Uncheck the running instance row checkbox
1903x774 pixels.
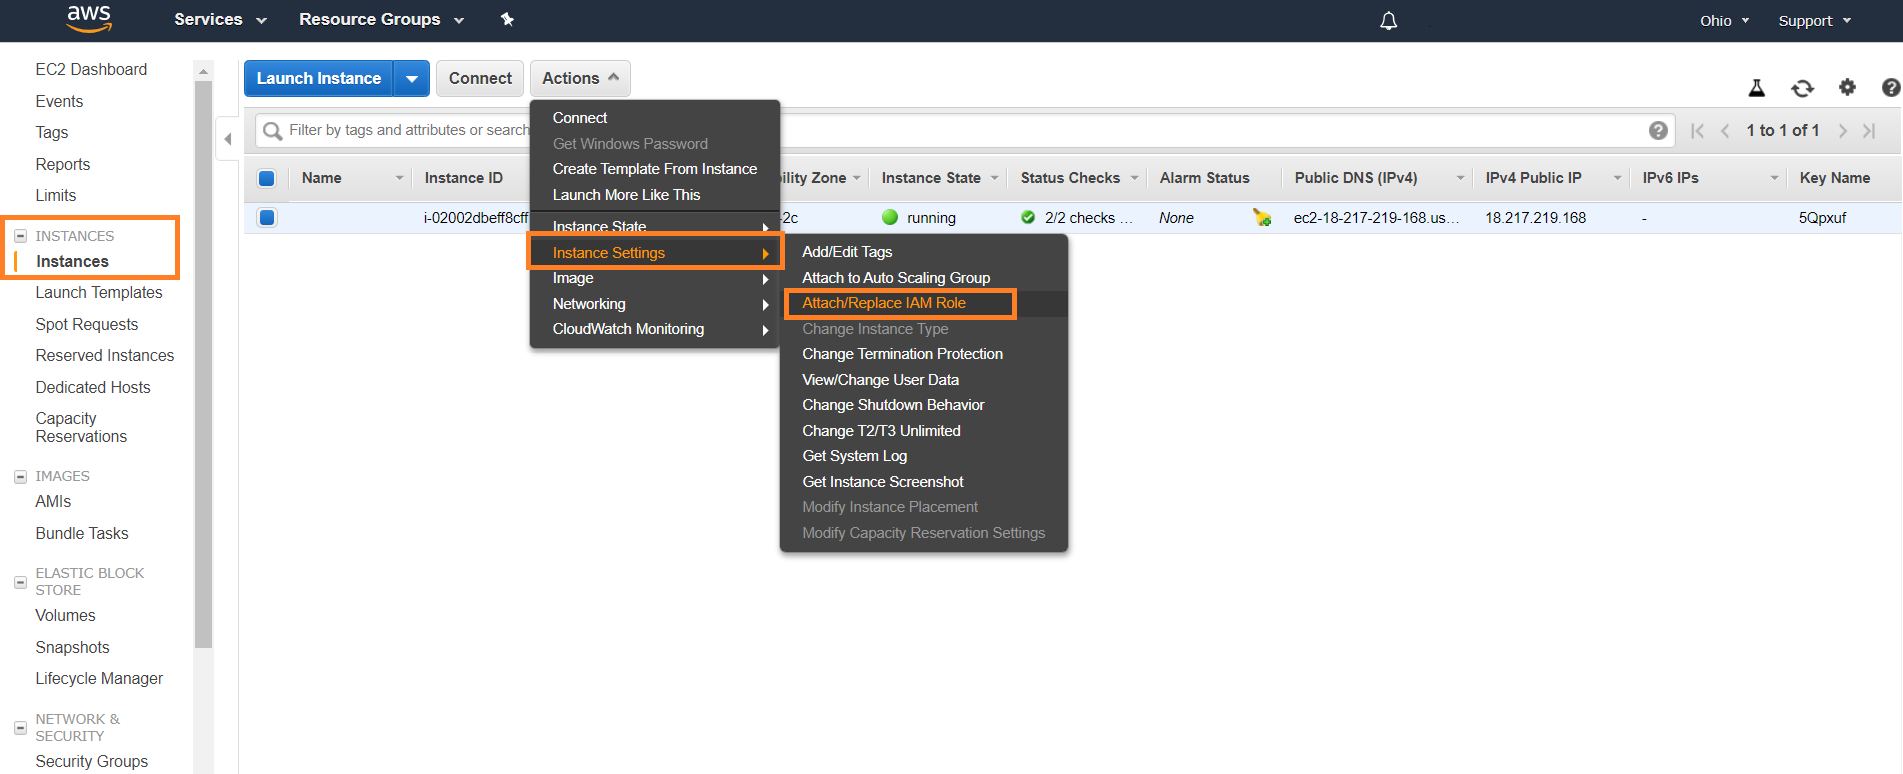click(267, 218)
